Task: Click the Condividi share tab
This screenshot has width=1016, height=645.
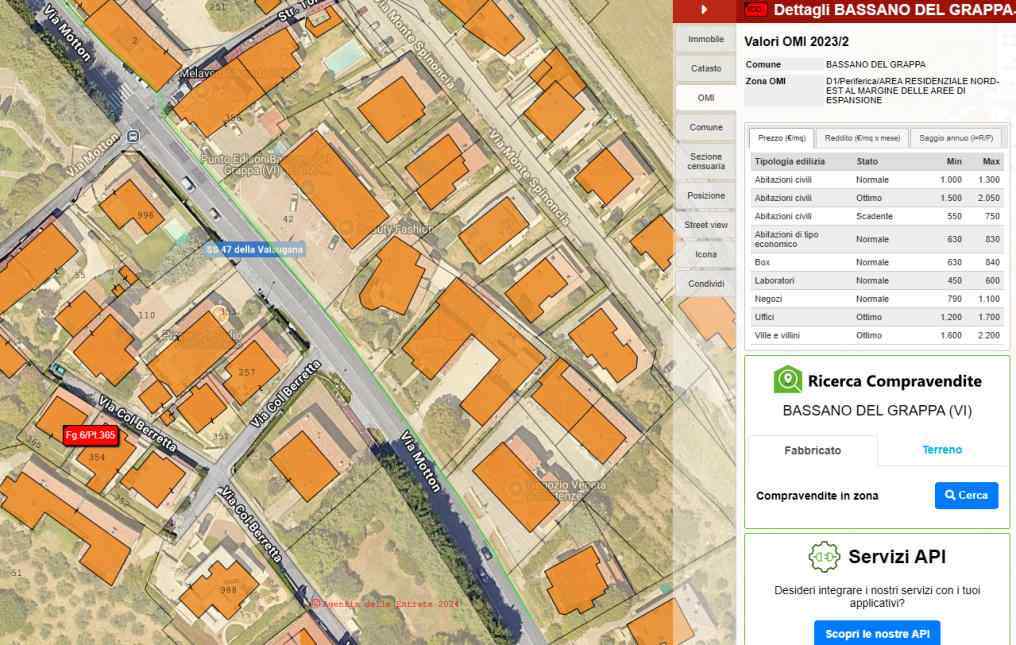Action: tap(706, 283)
